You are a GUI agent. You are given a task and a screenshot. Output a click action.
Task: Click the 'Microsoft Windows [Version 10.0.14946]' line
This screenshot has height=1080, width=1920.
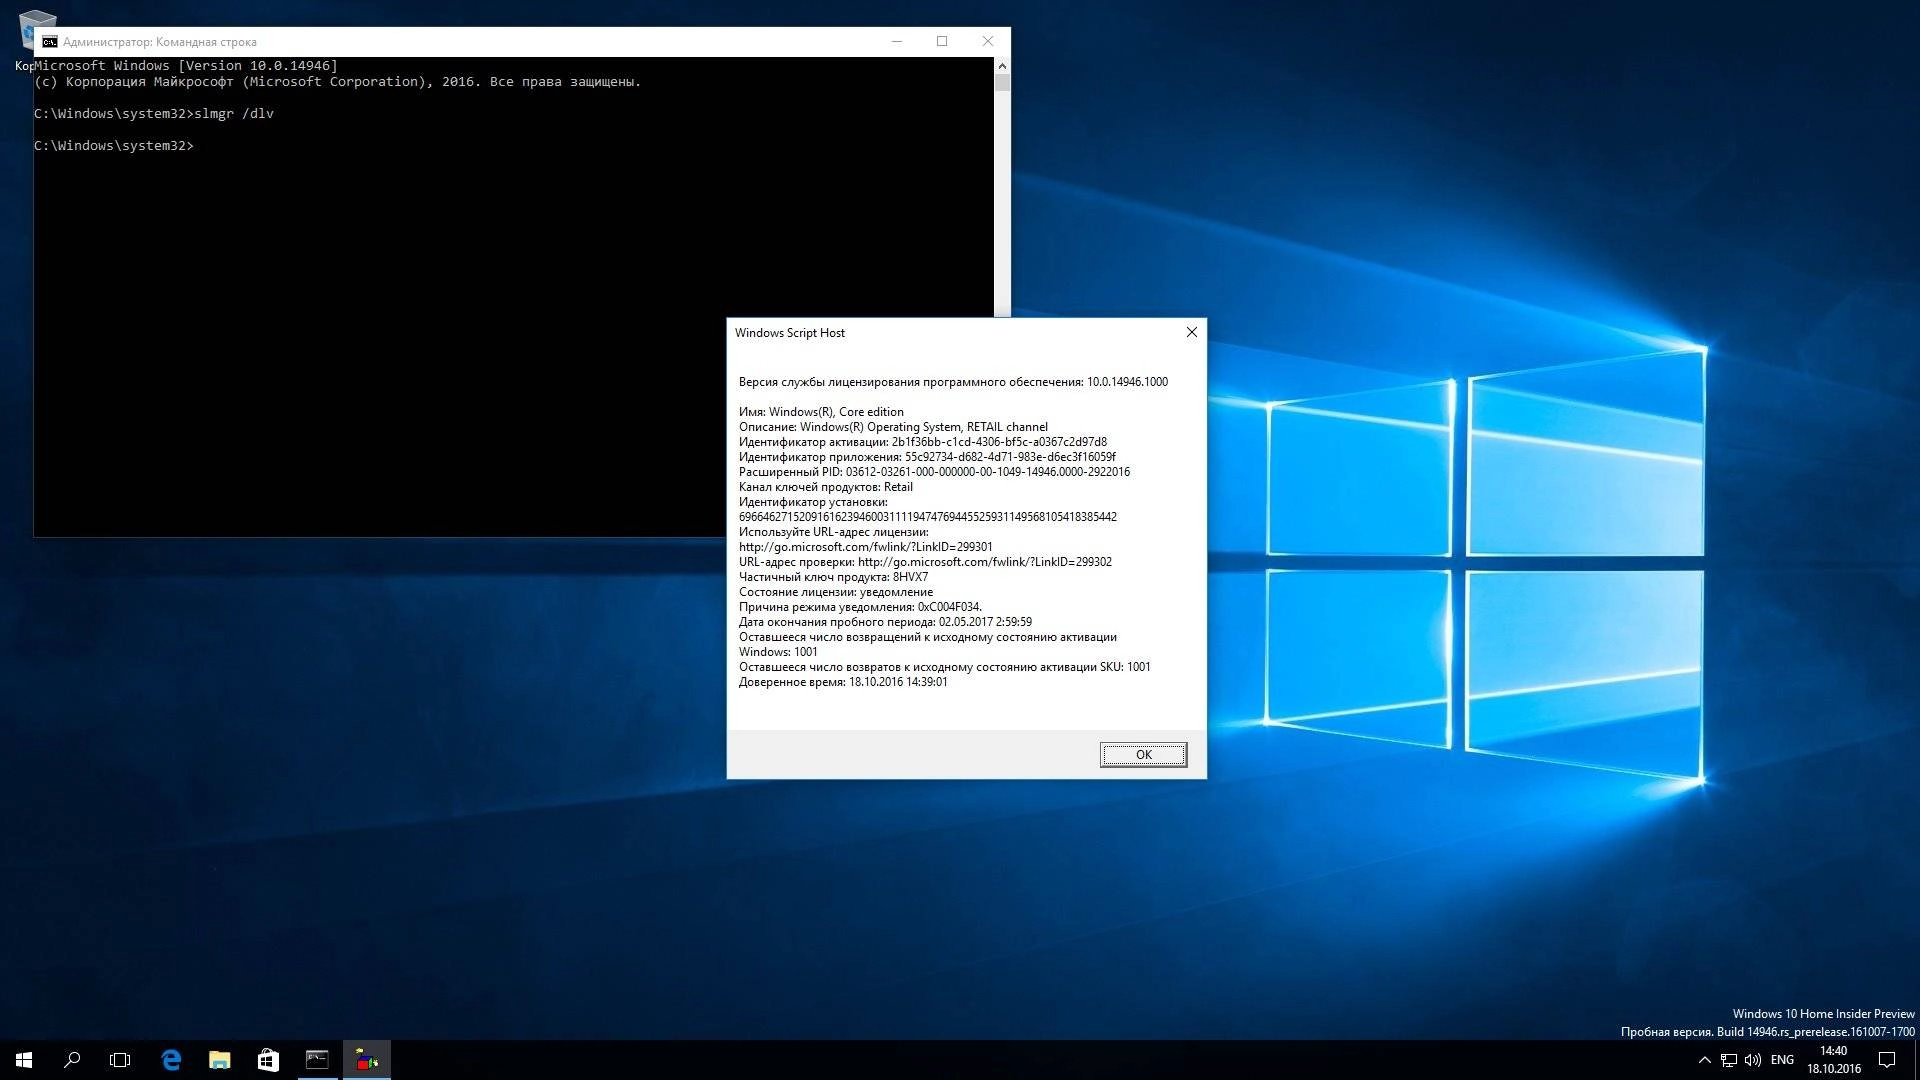186,66
